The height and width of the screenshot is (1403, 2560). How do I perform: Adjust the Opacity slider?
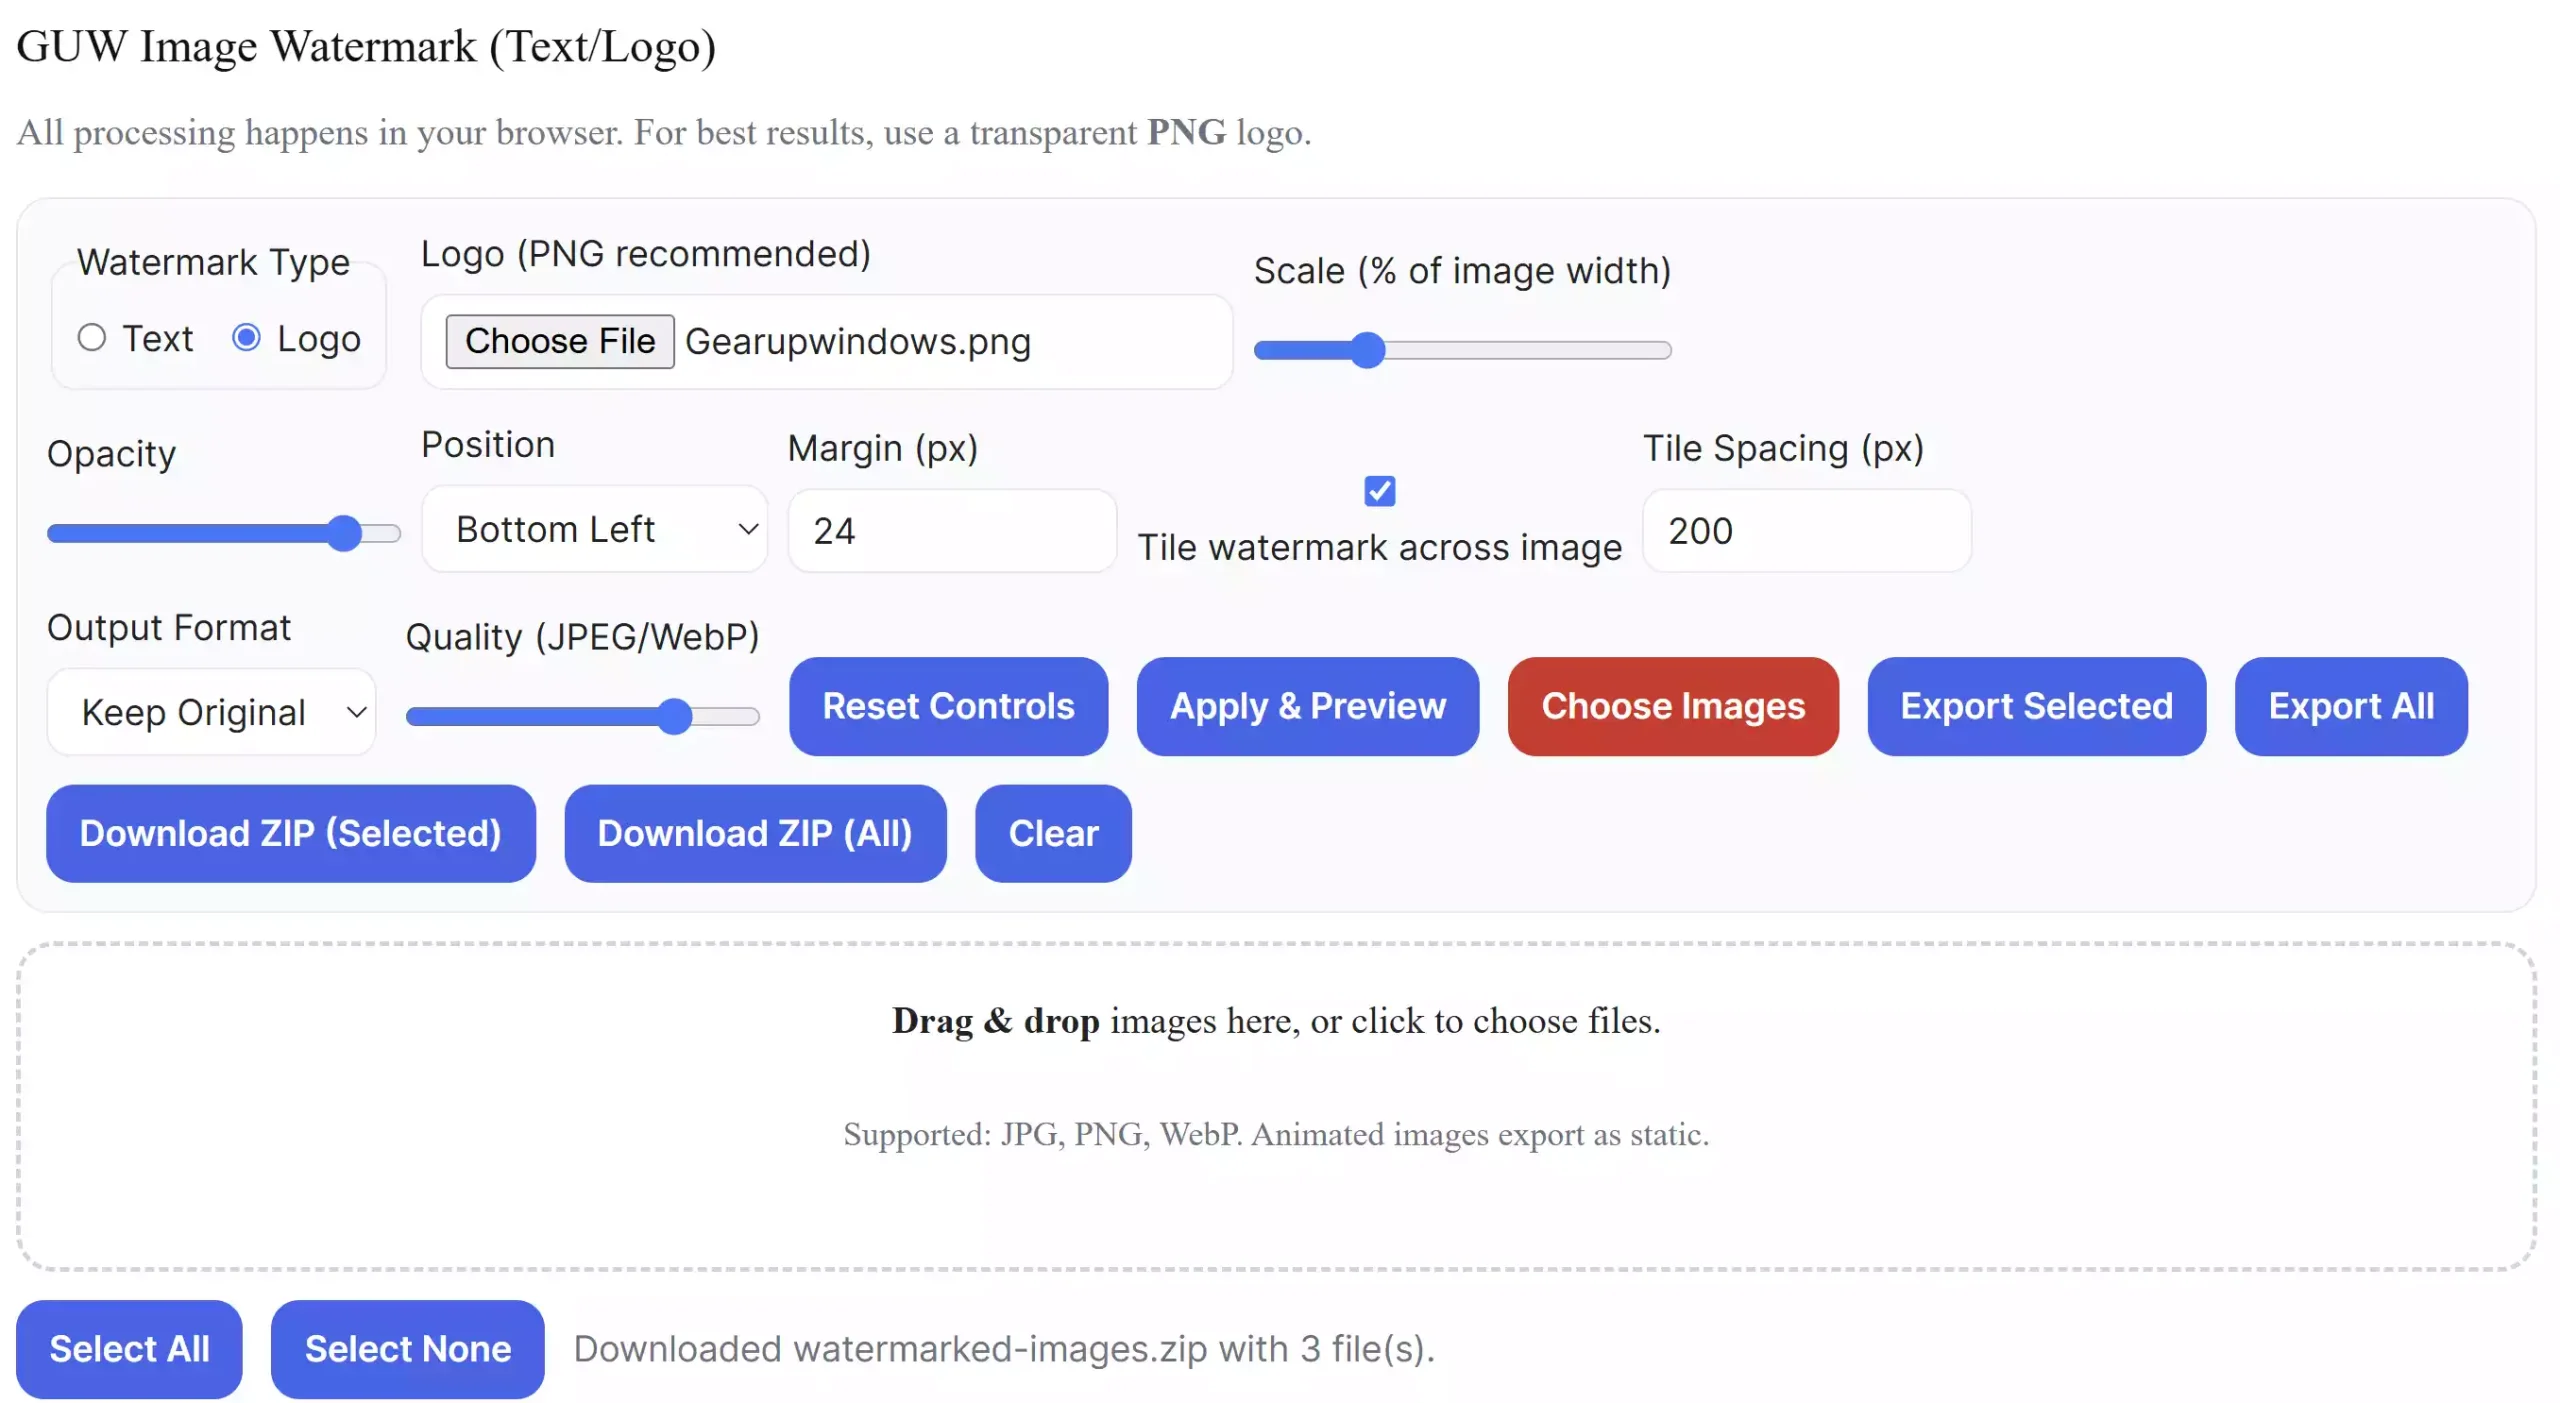coord(346,533)
